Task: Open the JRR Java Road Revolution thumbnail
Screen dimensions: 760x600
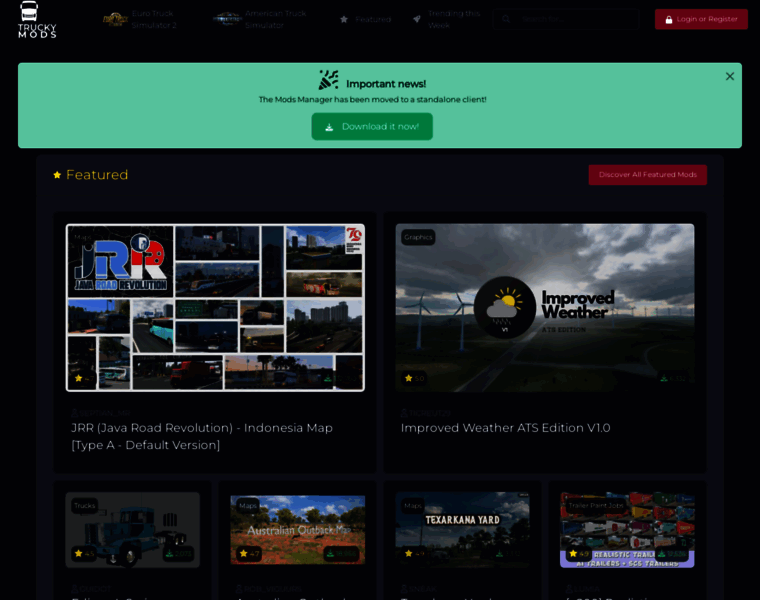Action: [x=215, y=308]
